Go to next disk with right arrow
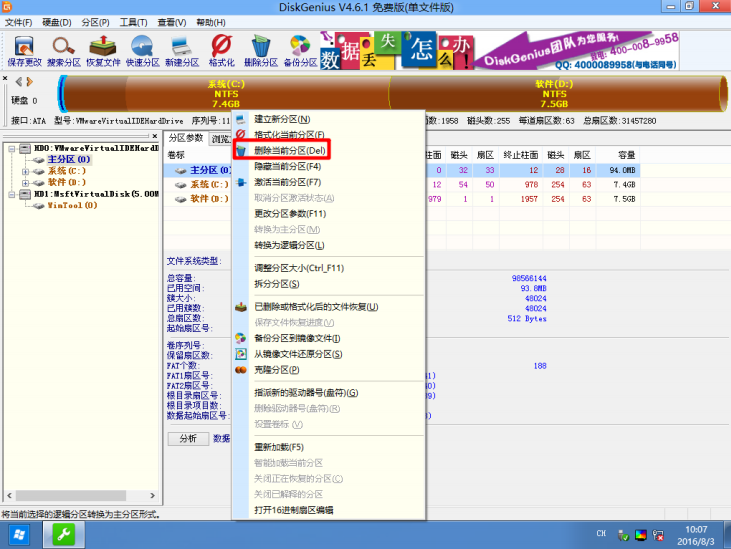 click(29, 82)
